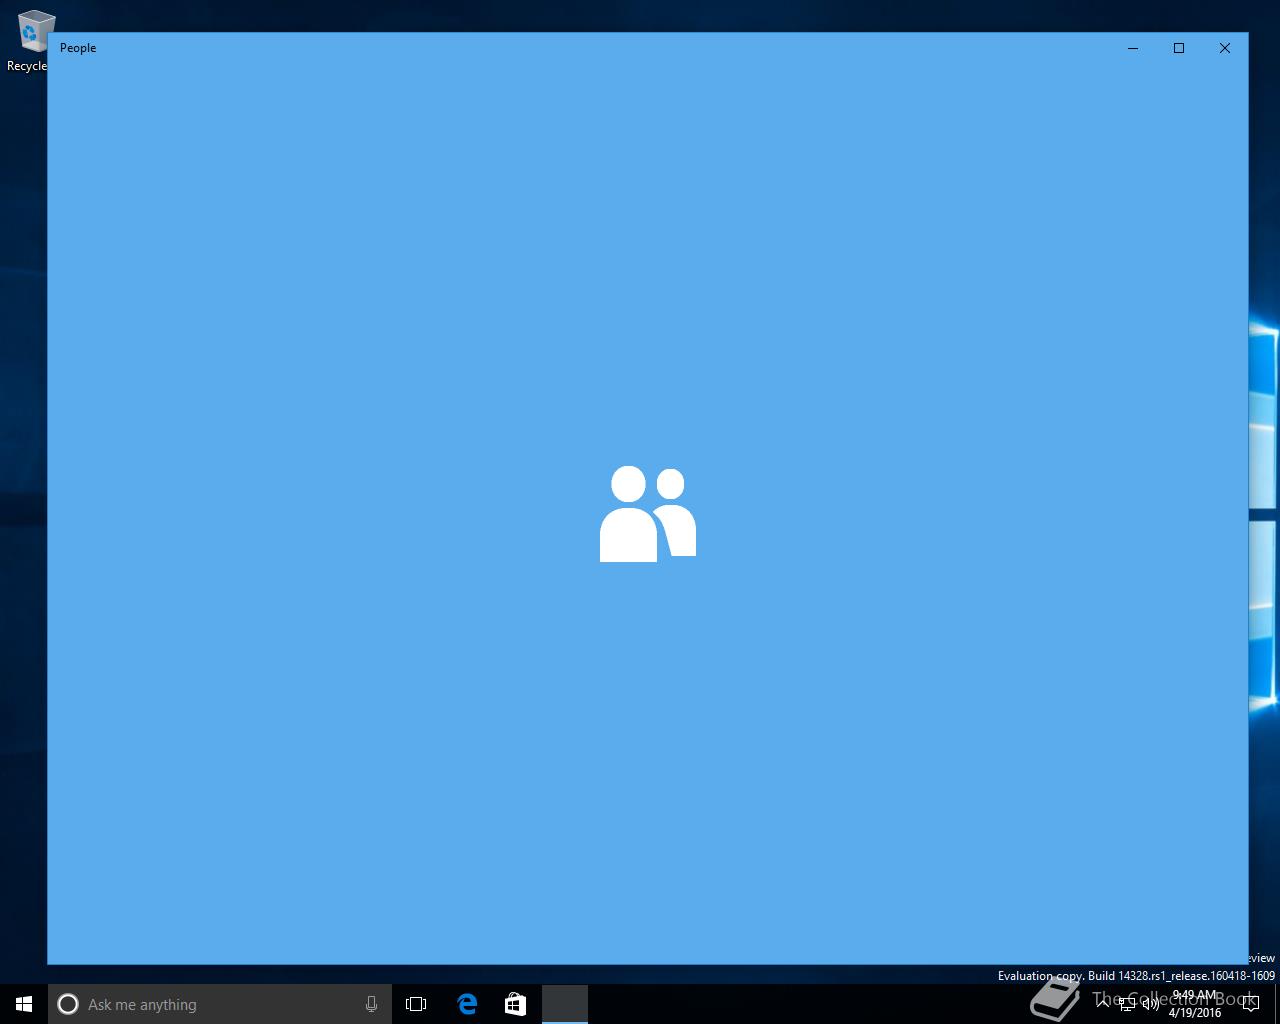The width and height of the screenshot is (1280, 1024).
Task: Open the volume control tray icon
Action: click(x=1151, y=1004)
